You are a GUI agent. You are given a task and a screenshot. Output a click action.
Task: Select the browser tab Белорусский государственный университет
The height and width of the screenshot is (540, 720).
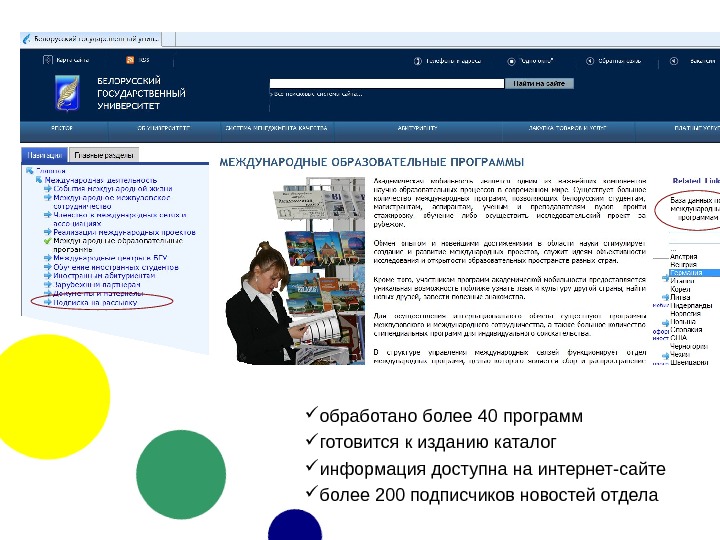tap(90, 39)
